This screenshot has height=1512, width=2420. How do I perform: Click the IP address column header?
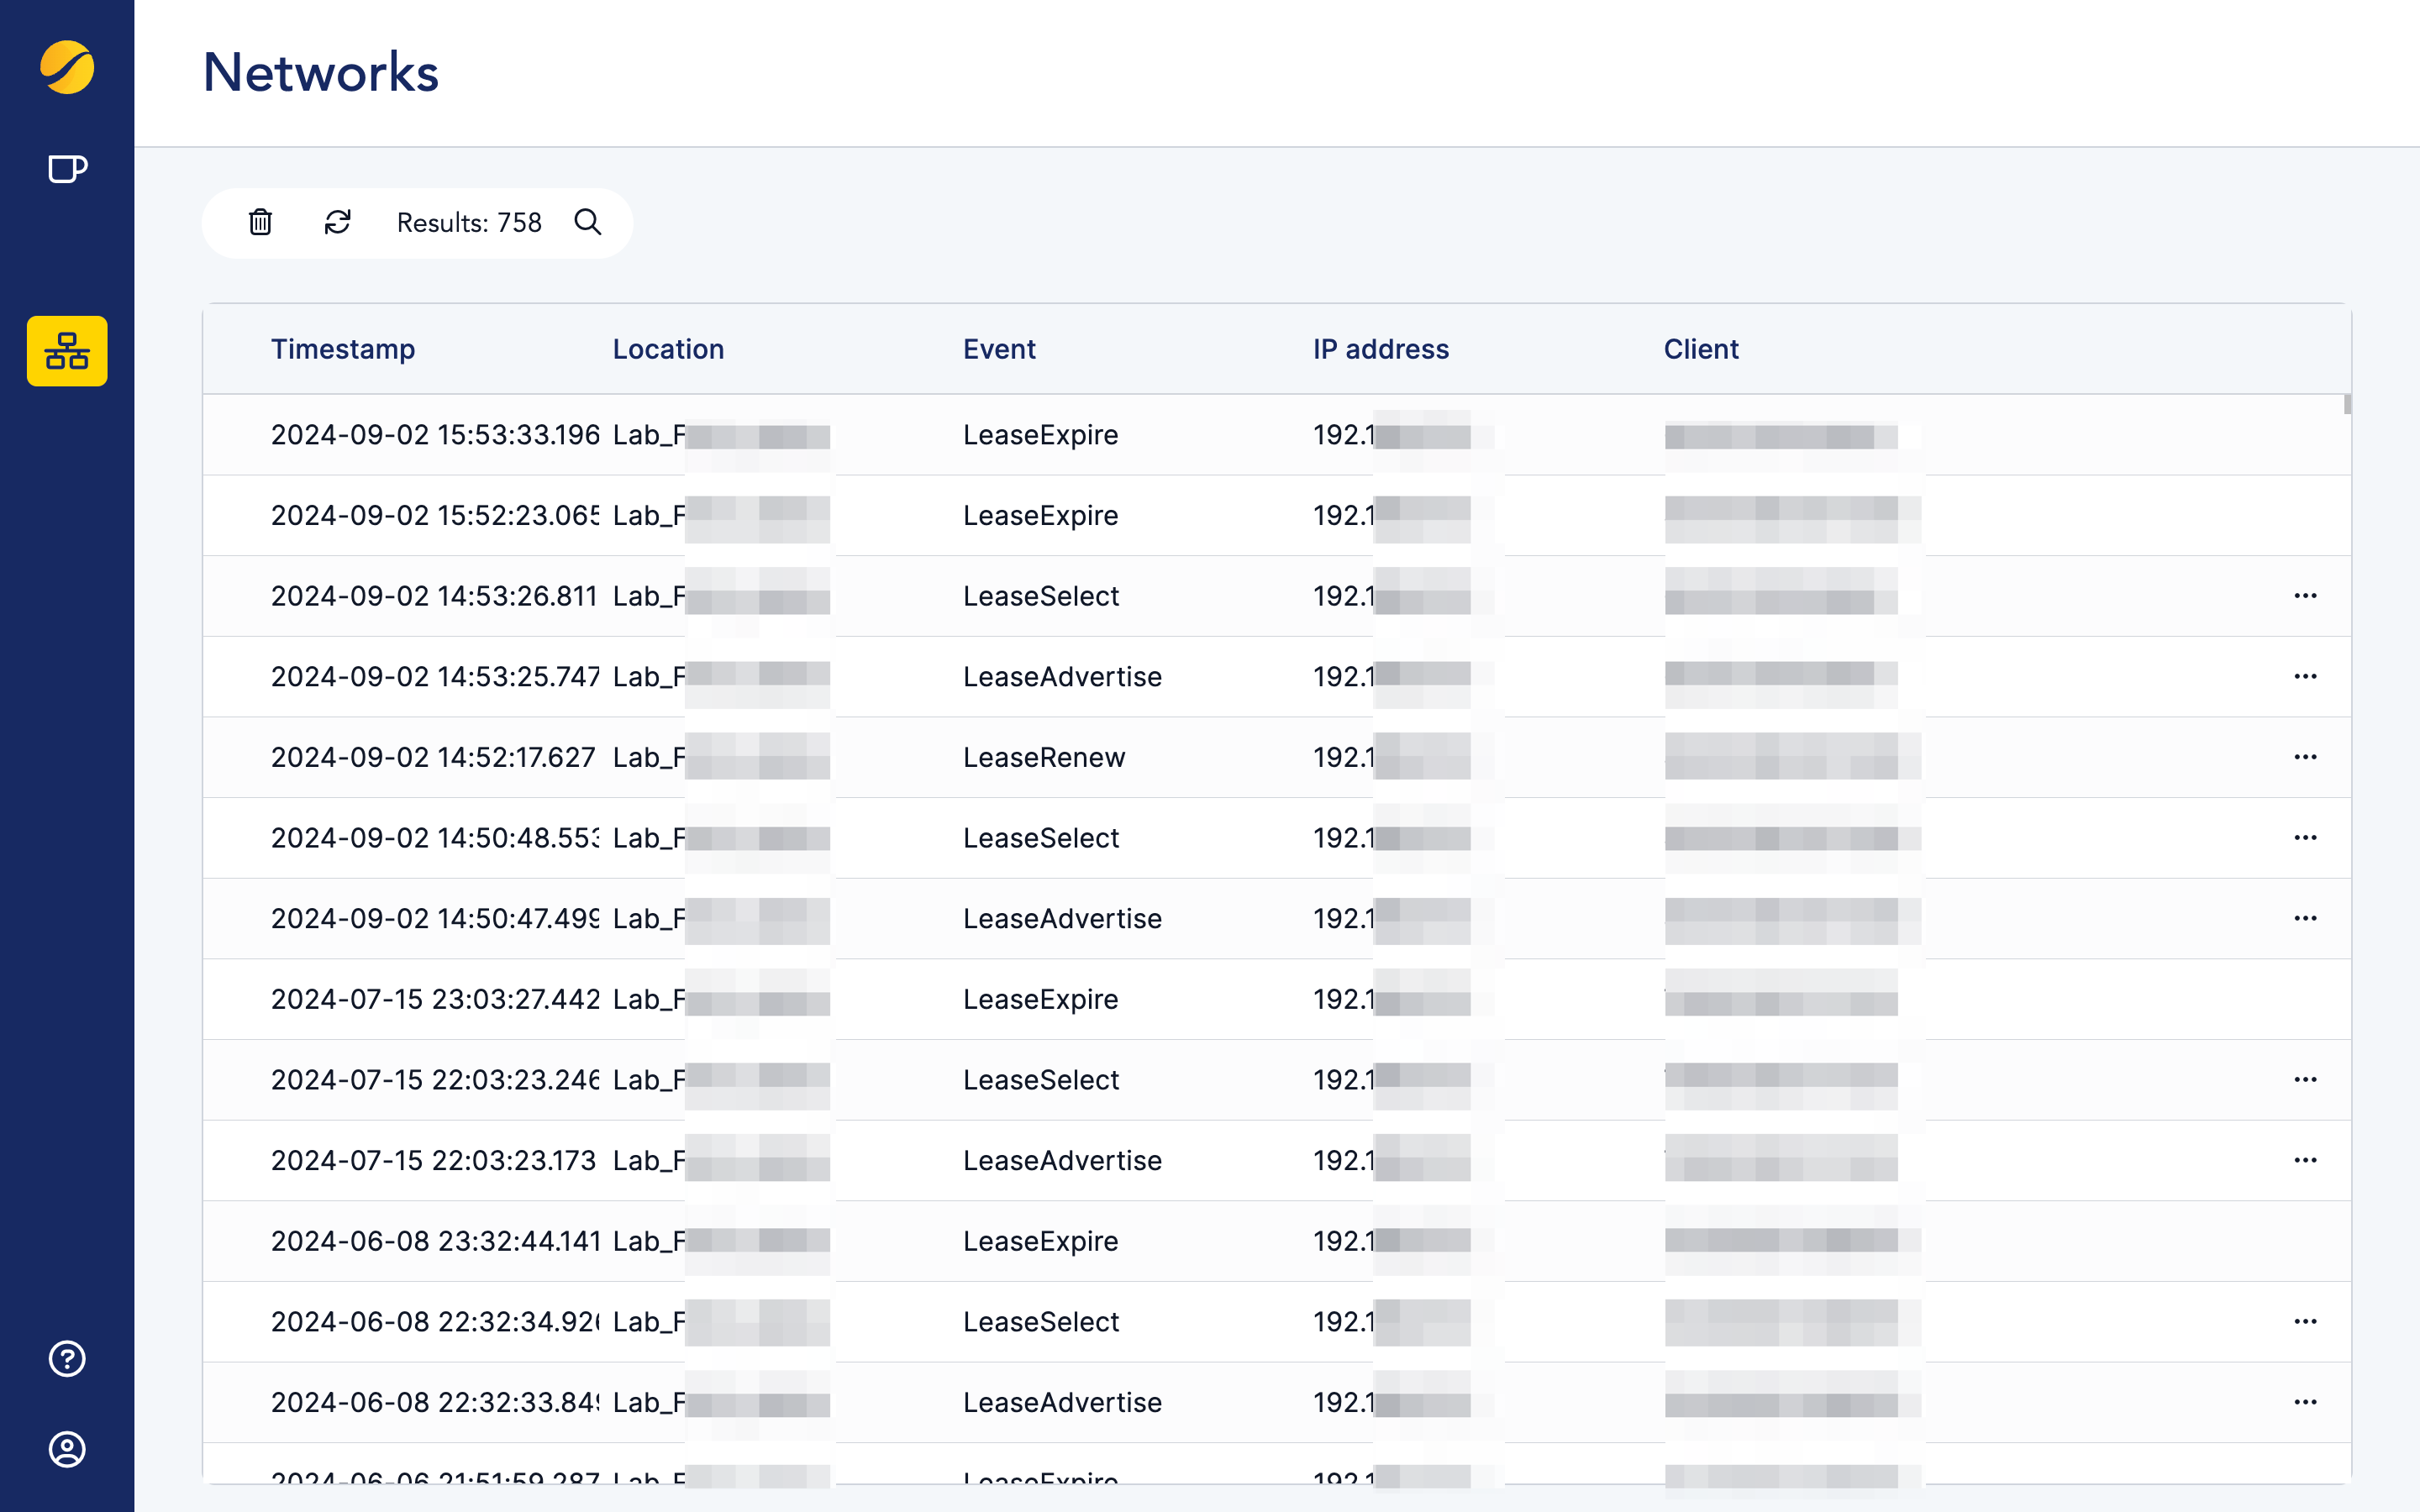pyautogui.click(x=1381, y=349)
